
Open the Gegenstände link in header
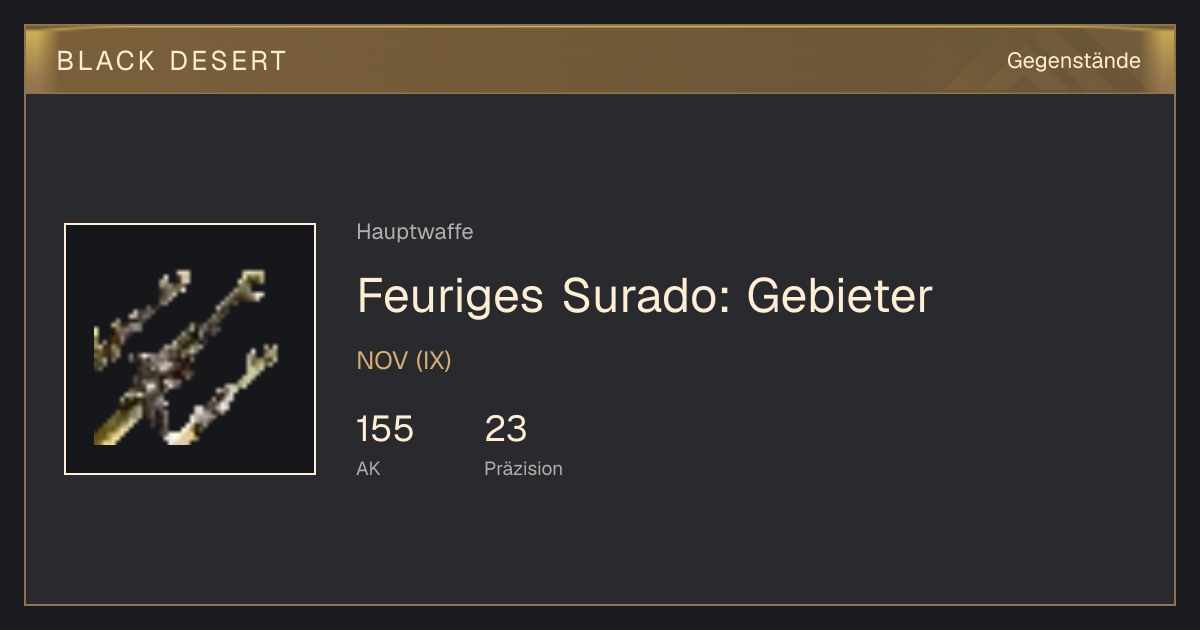click(1073, 61)
